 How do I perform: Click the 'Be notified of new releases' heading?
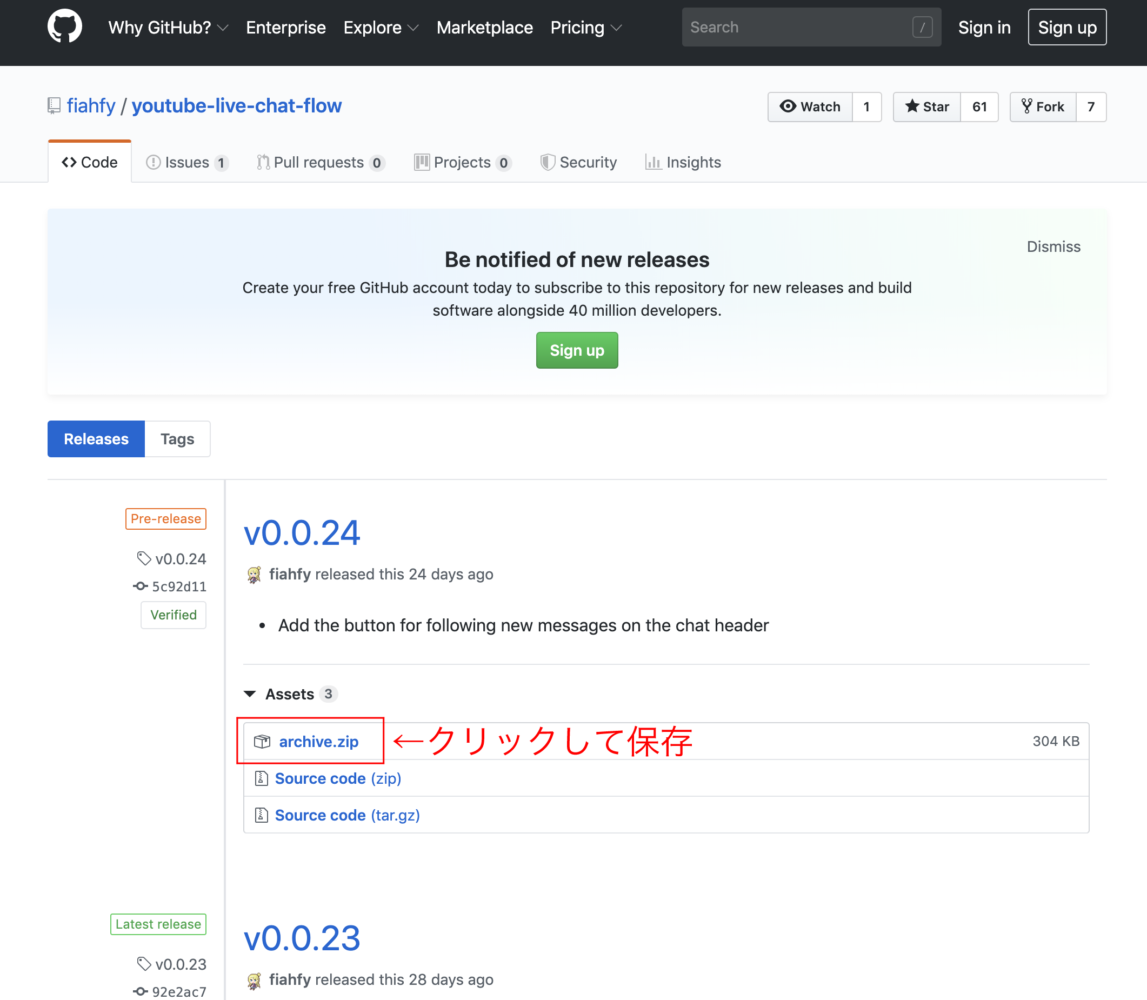tap(577, 260)
